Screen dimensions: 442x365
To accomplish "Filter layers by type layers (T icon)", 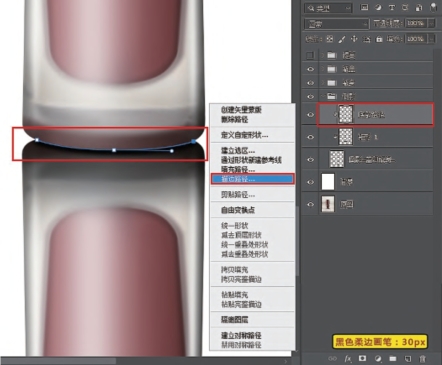I will (x=391, y=8).
